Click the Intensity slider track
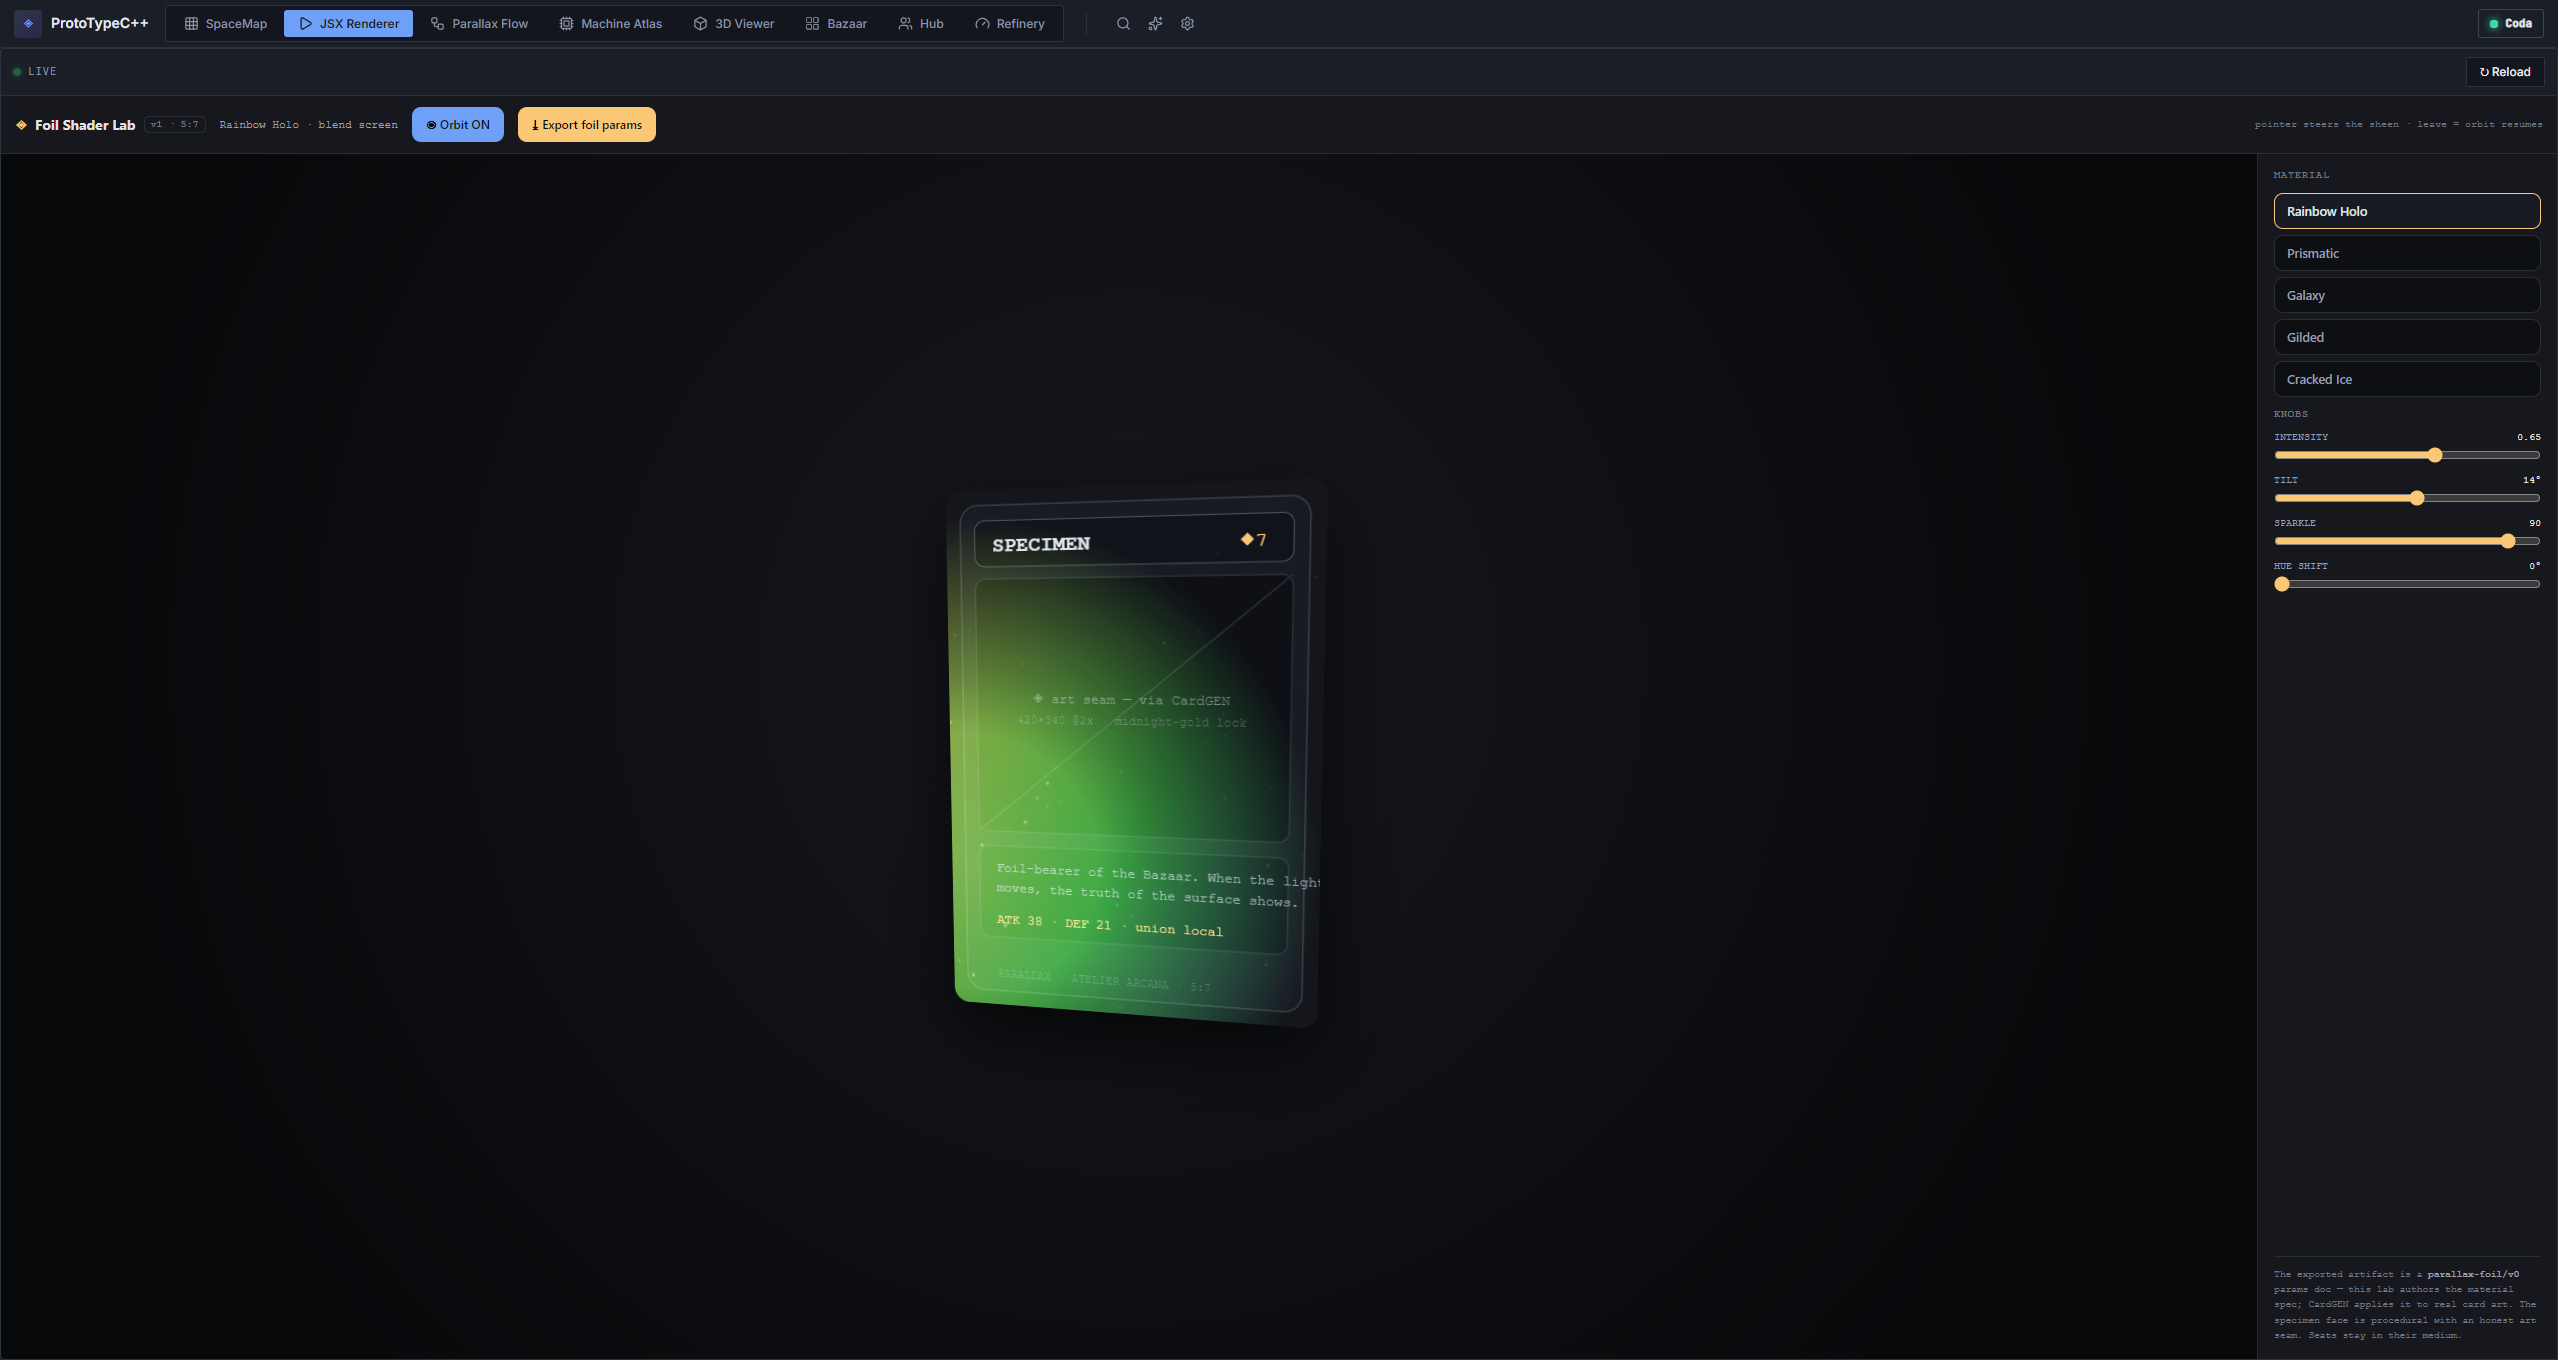 pyautogui.click(x=2406, y=455)
